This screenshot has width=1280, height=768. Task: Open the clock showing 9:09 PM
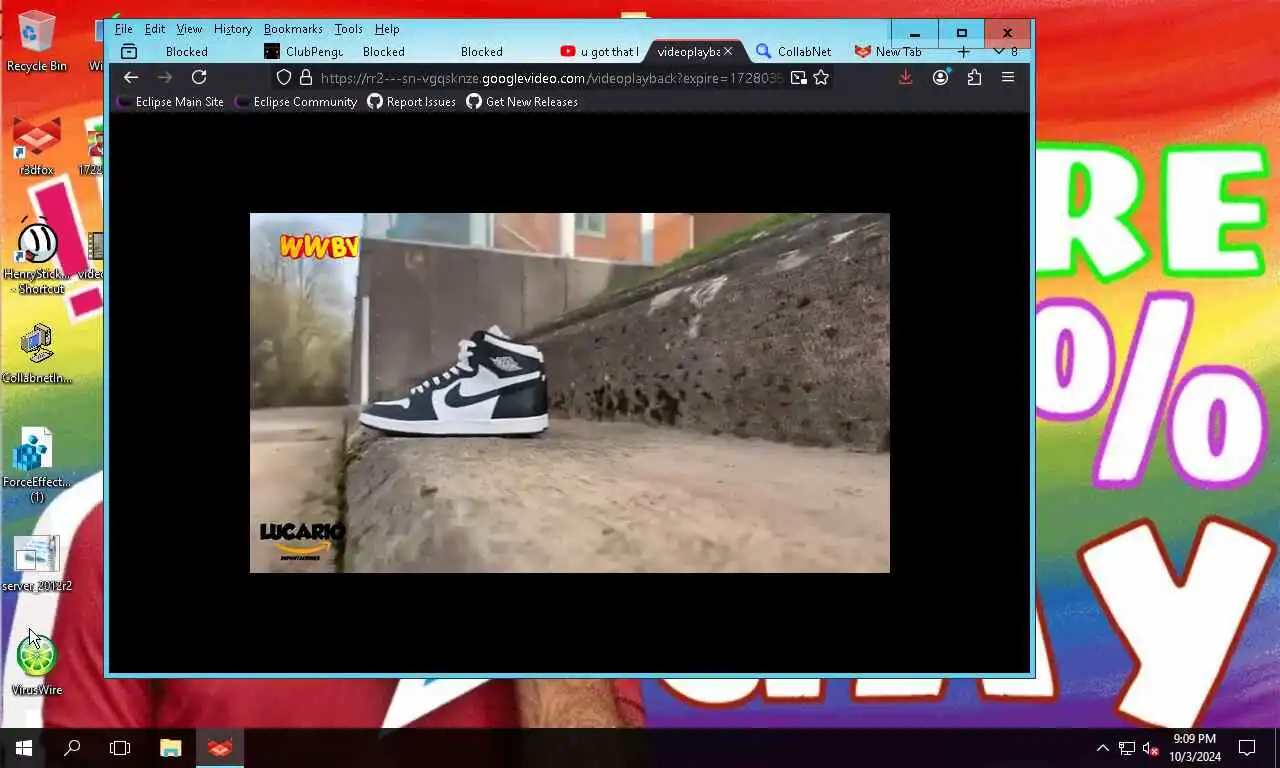[1195, 747]
